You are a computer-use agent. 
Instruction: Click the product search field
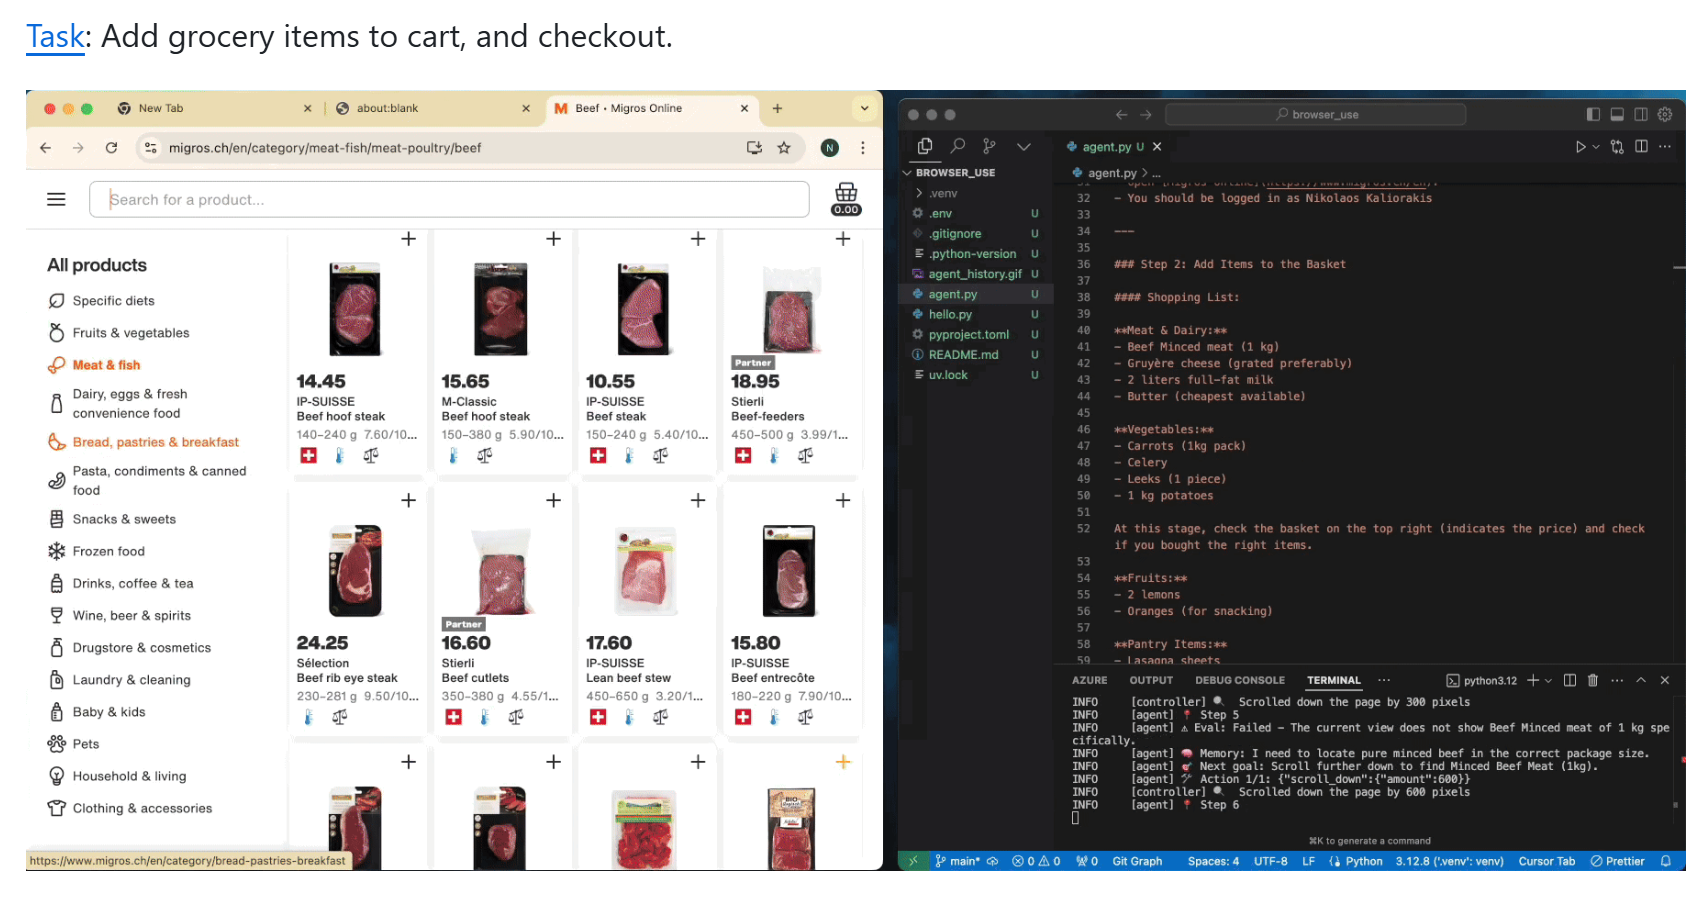[449, 199]
